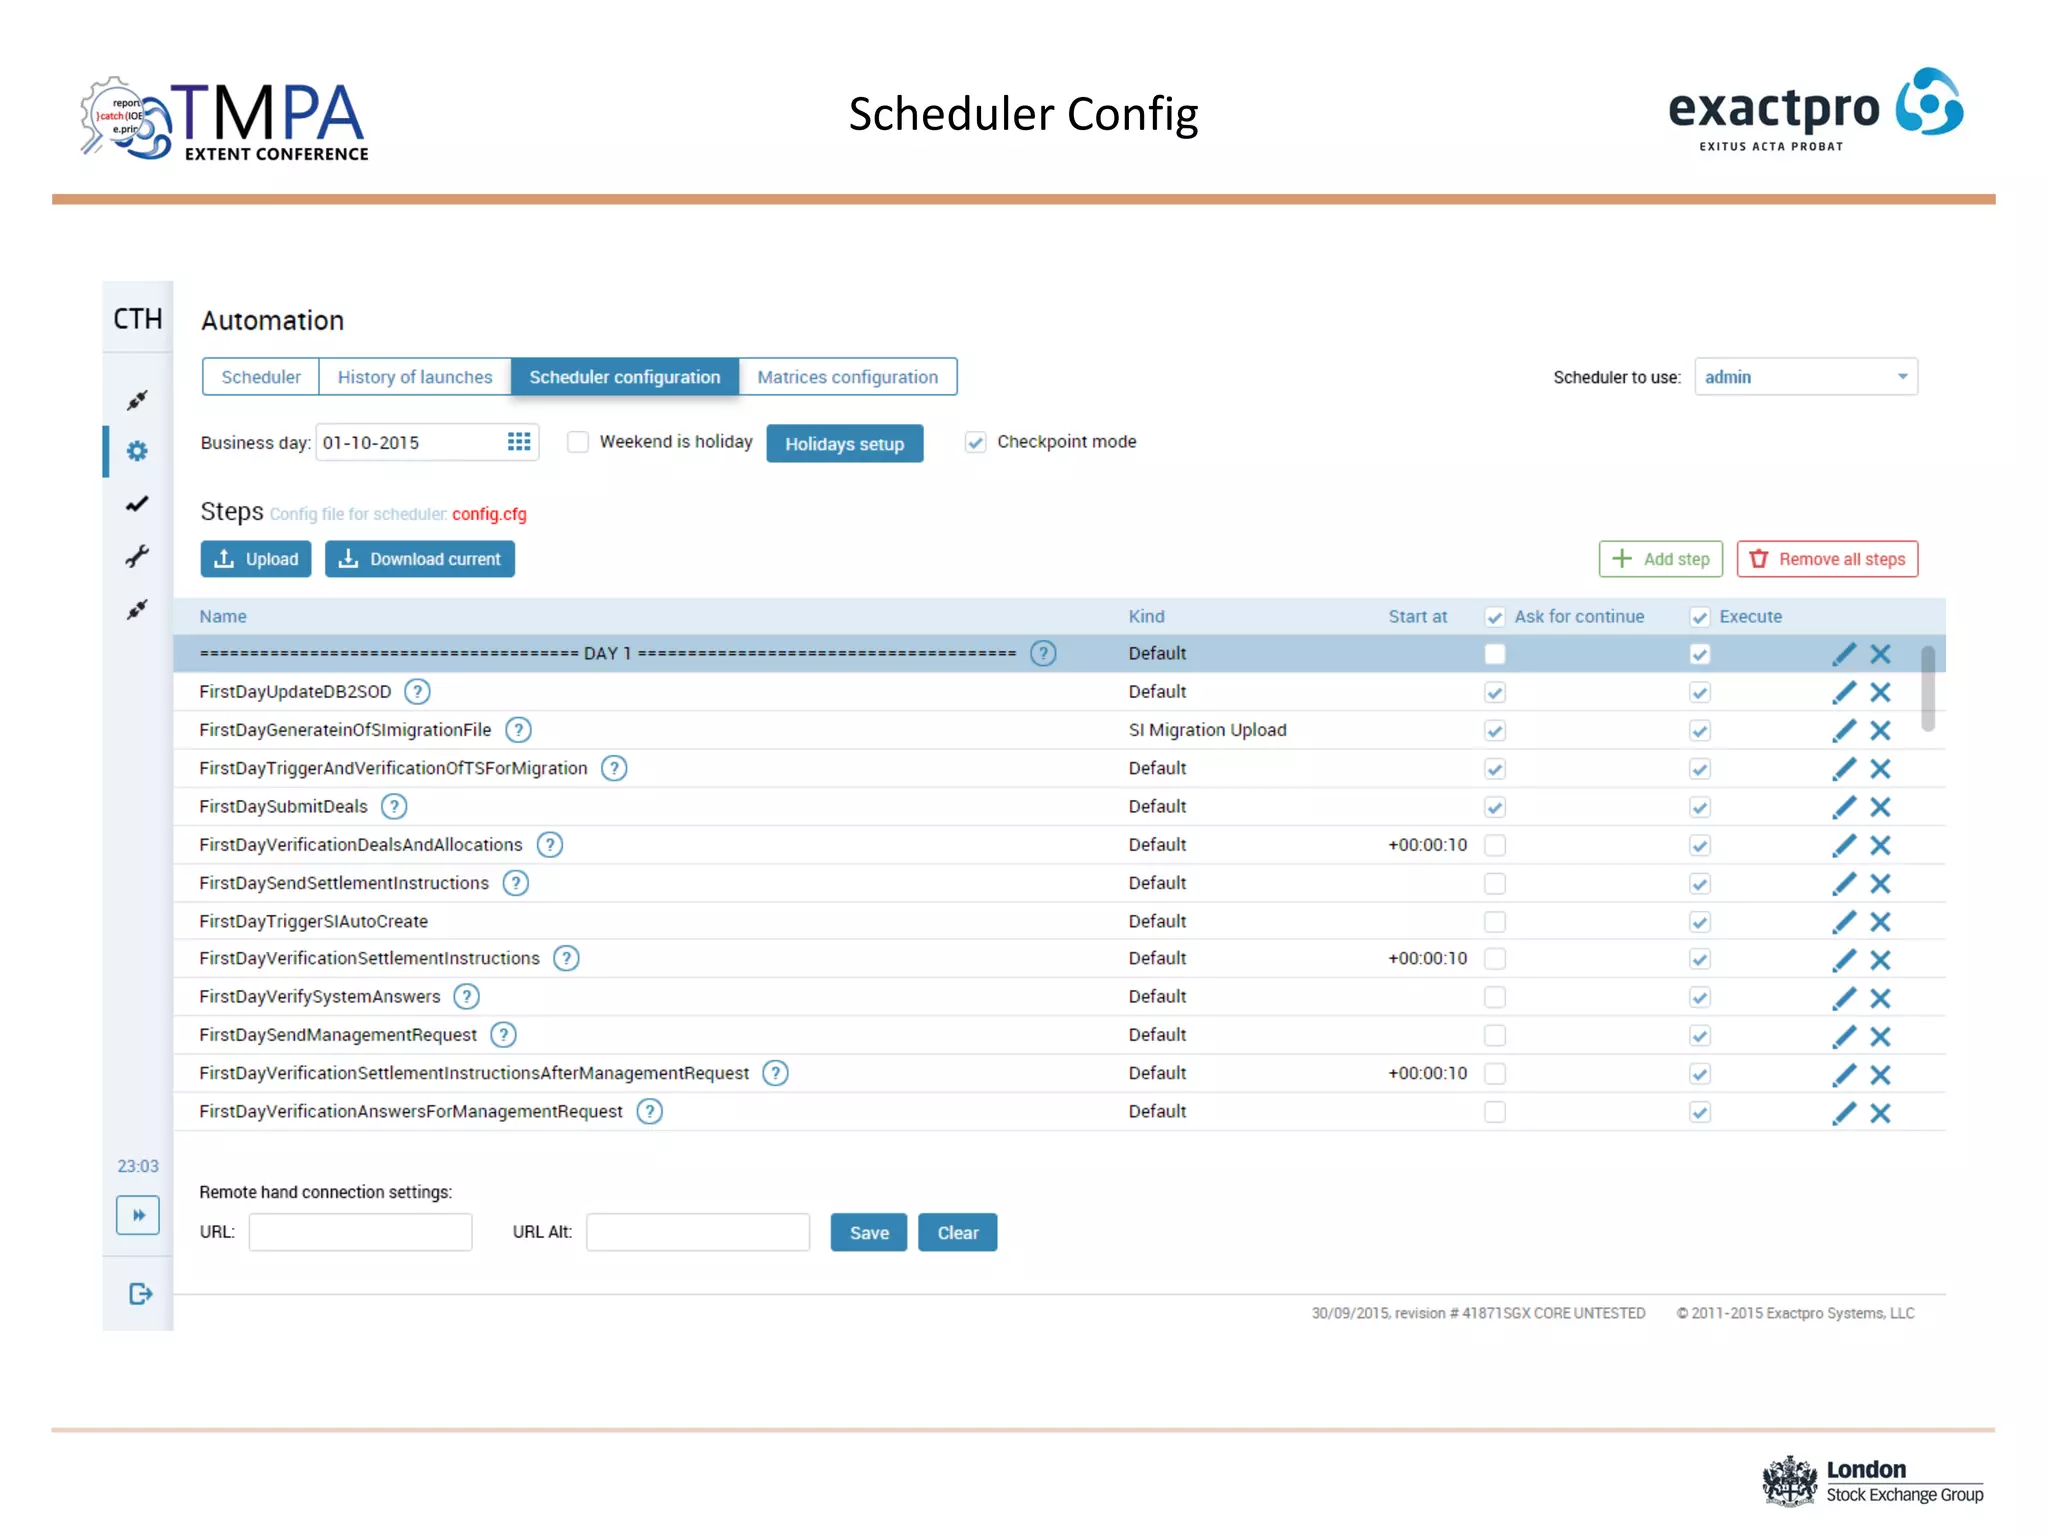Edit the FirstDaySubmitDeals step
Image resolution: width=2048 pixels, height=1536 pixels.
[1844, 807]
